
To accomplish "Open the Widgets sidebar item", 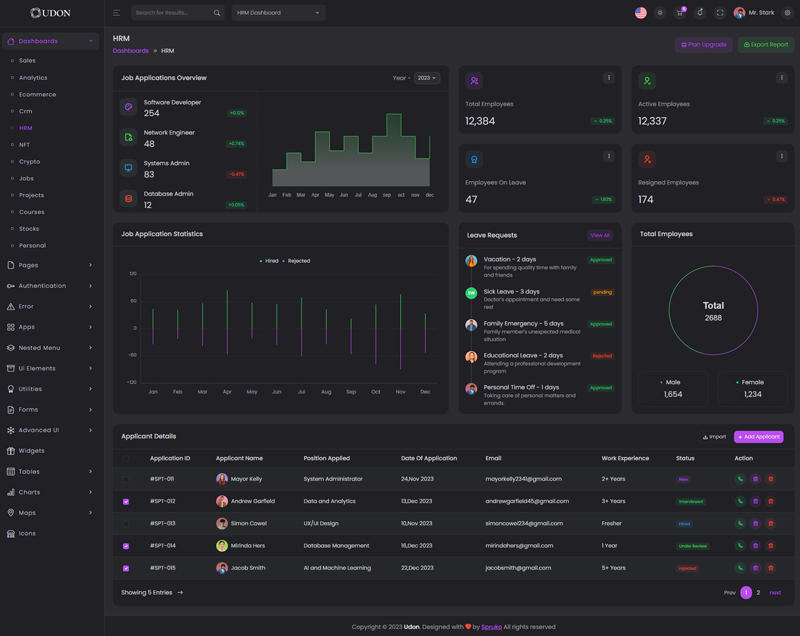I will pos(32,451).
